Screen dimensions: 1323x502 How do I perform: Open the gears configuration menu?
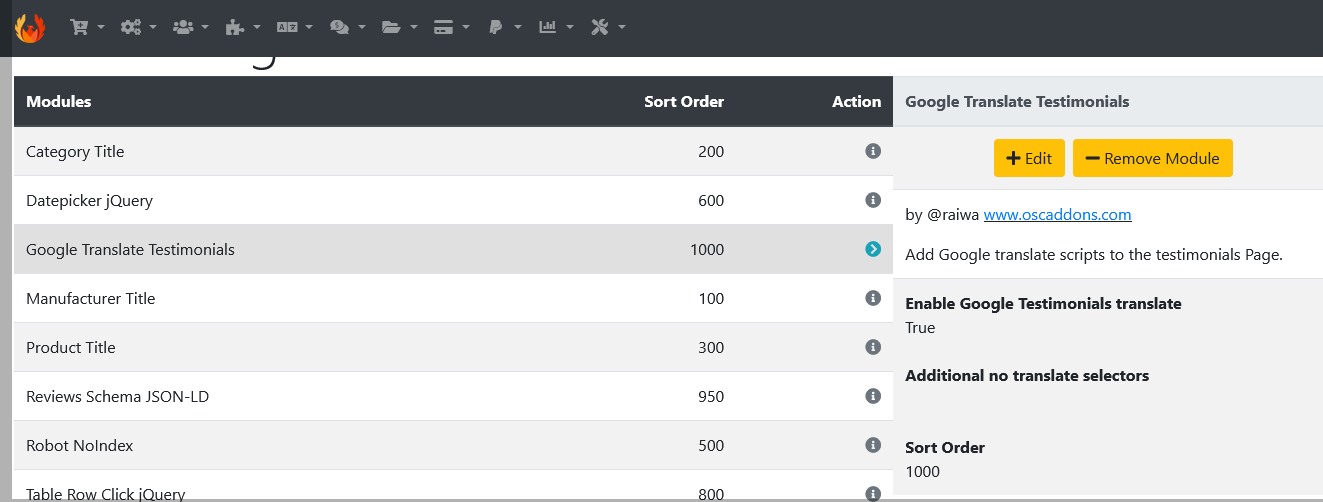[138, 27]
